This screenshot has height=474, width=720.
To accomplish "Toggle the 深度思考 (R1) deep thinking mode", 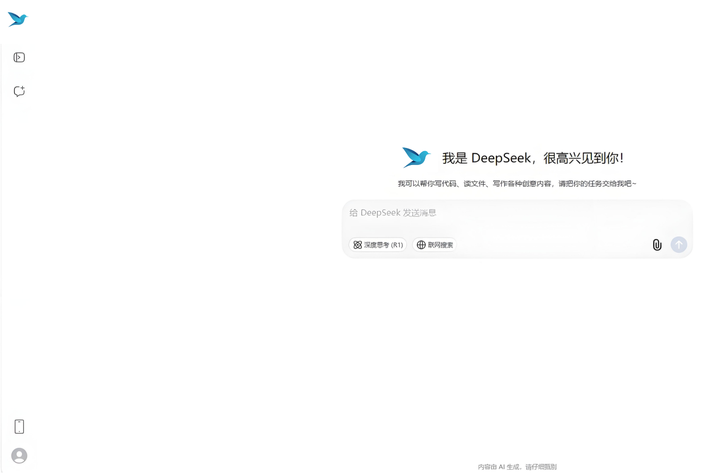I will tap(378, 245).
